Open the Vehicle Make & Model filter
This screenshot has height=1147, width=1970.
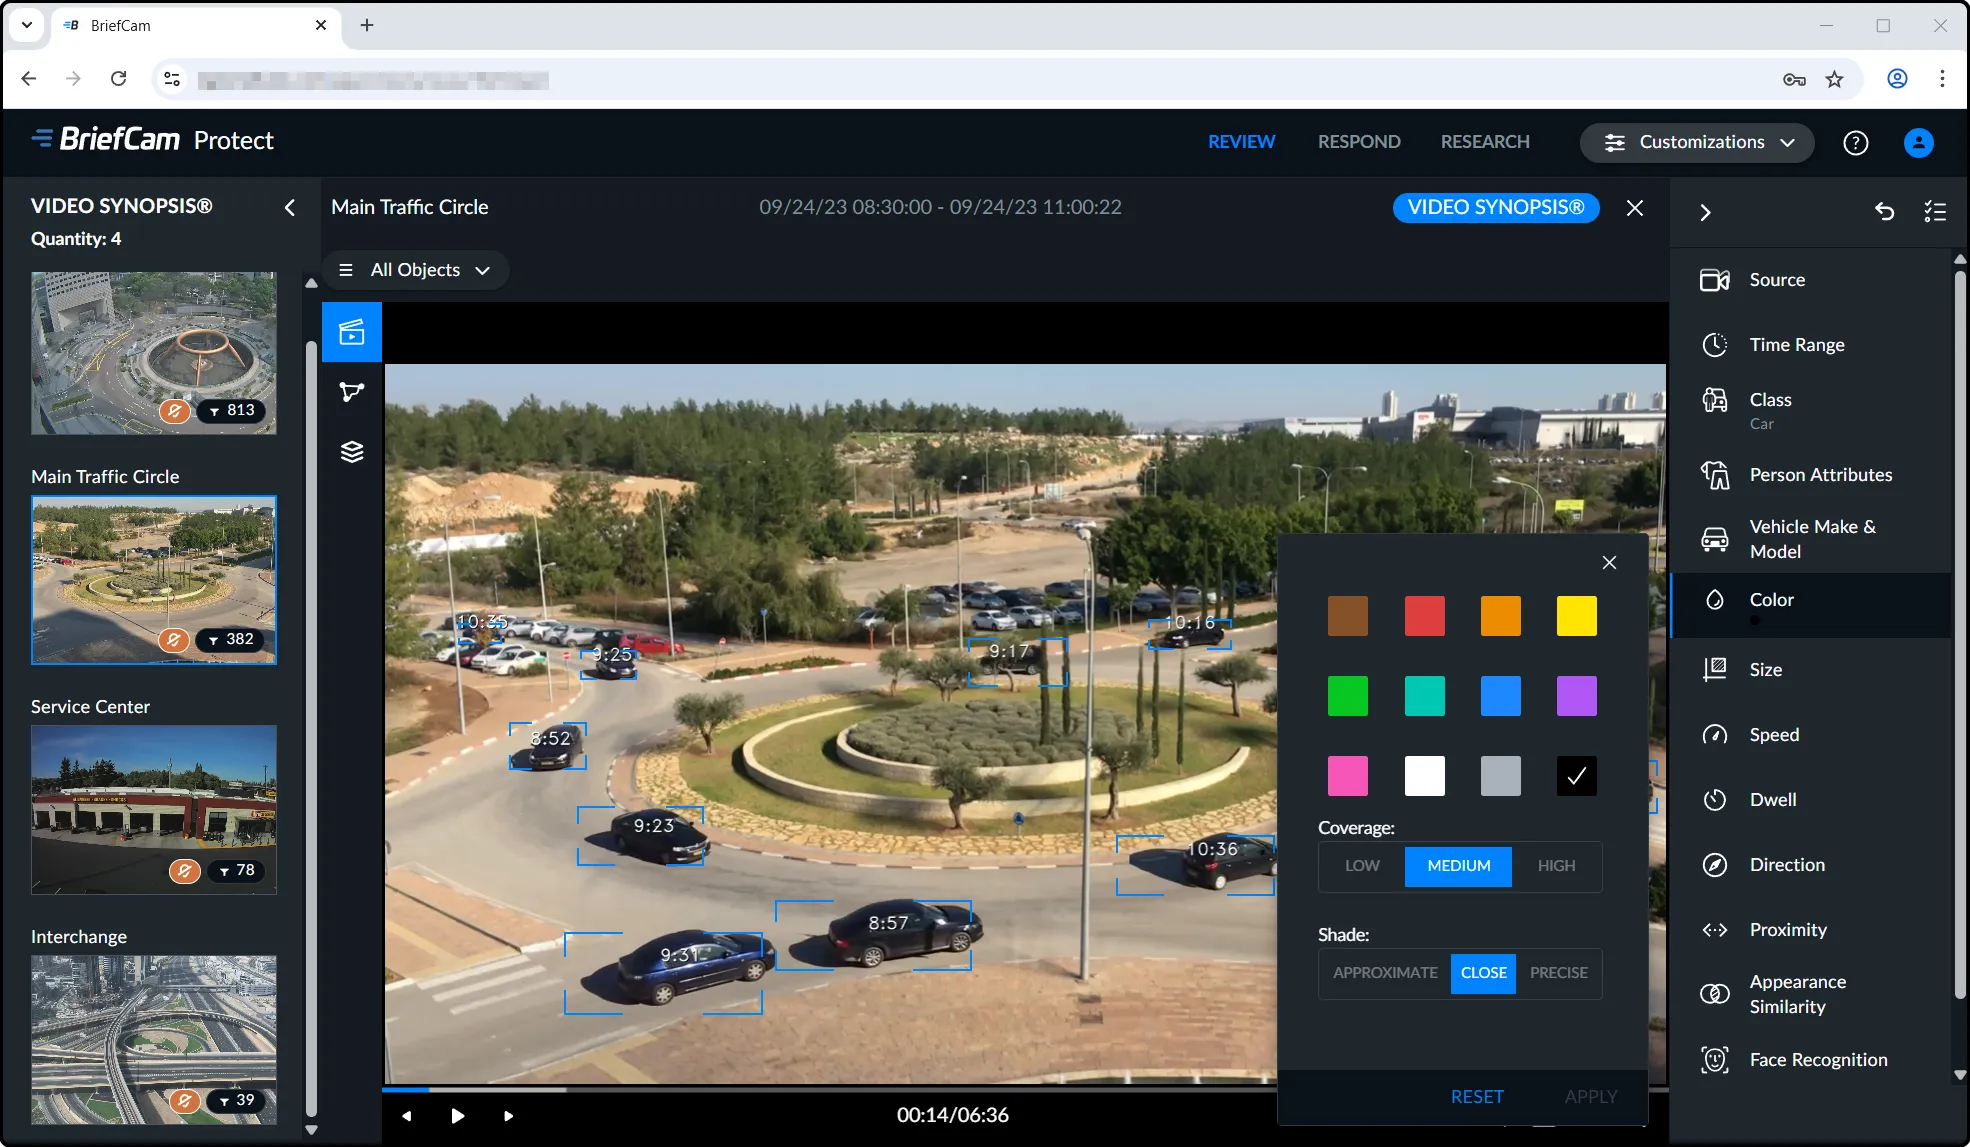click(1811, 539)
